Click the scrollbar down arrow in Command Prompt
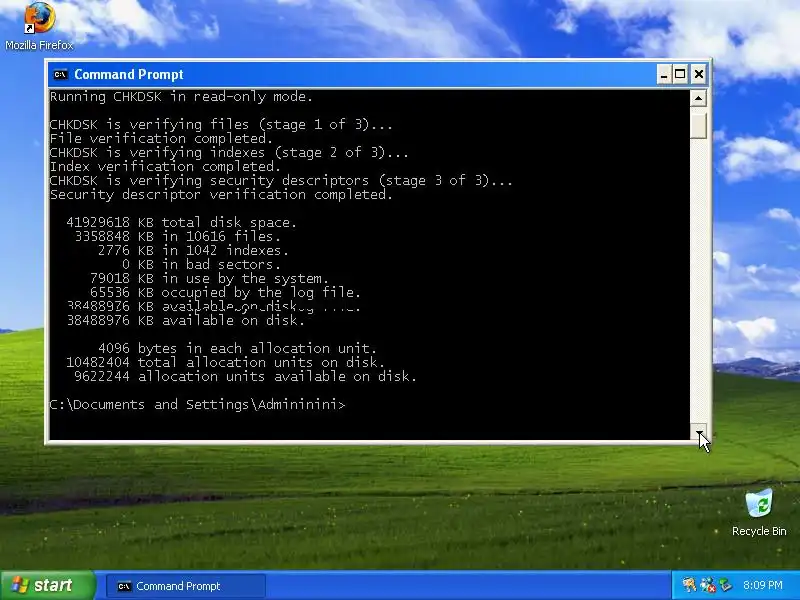Image resolution: width=800 pixels, height=600 pixels. click(698, 432)
